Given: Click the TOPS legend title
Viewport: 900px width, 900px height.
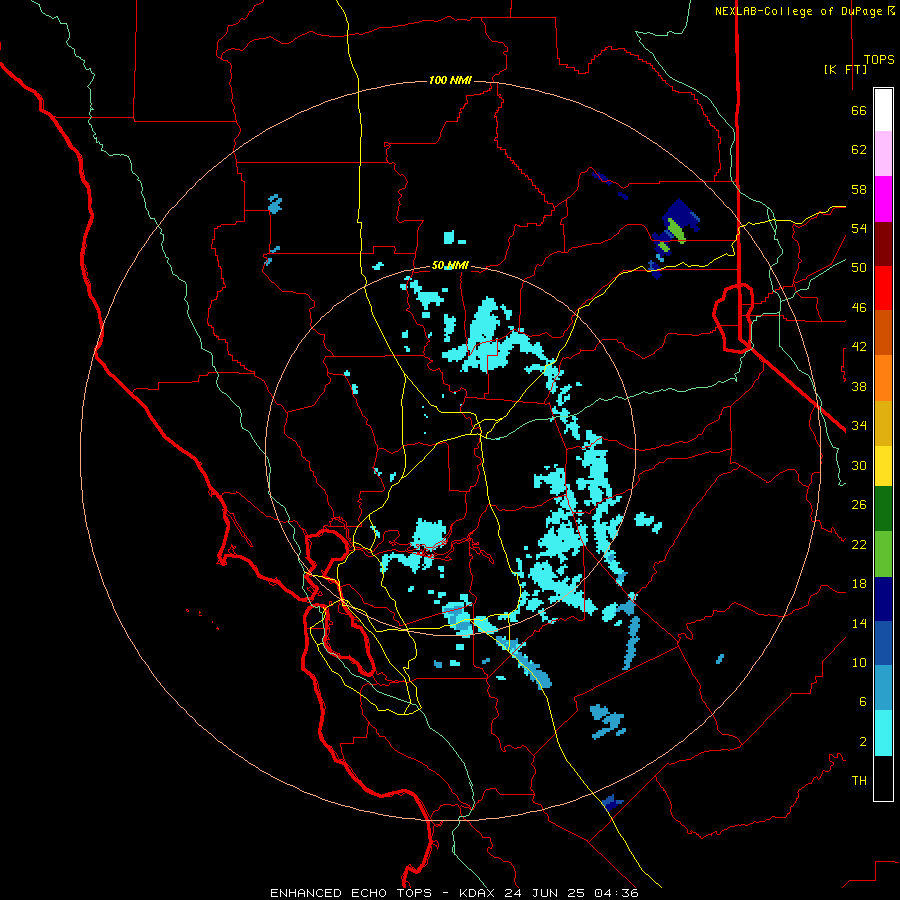Looking at the screenshot, I should tap(879, 60).
